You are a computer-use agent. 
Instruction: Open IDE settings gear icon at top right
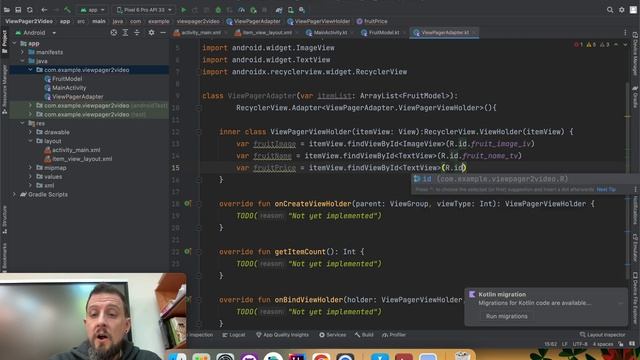(x=621, y=10)
